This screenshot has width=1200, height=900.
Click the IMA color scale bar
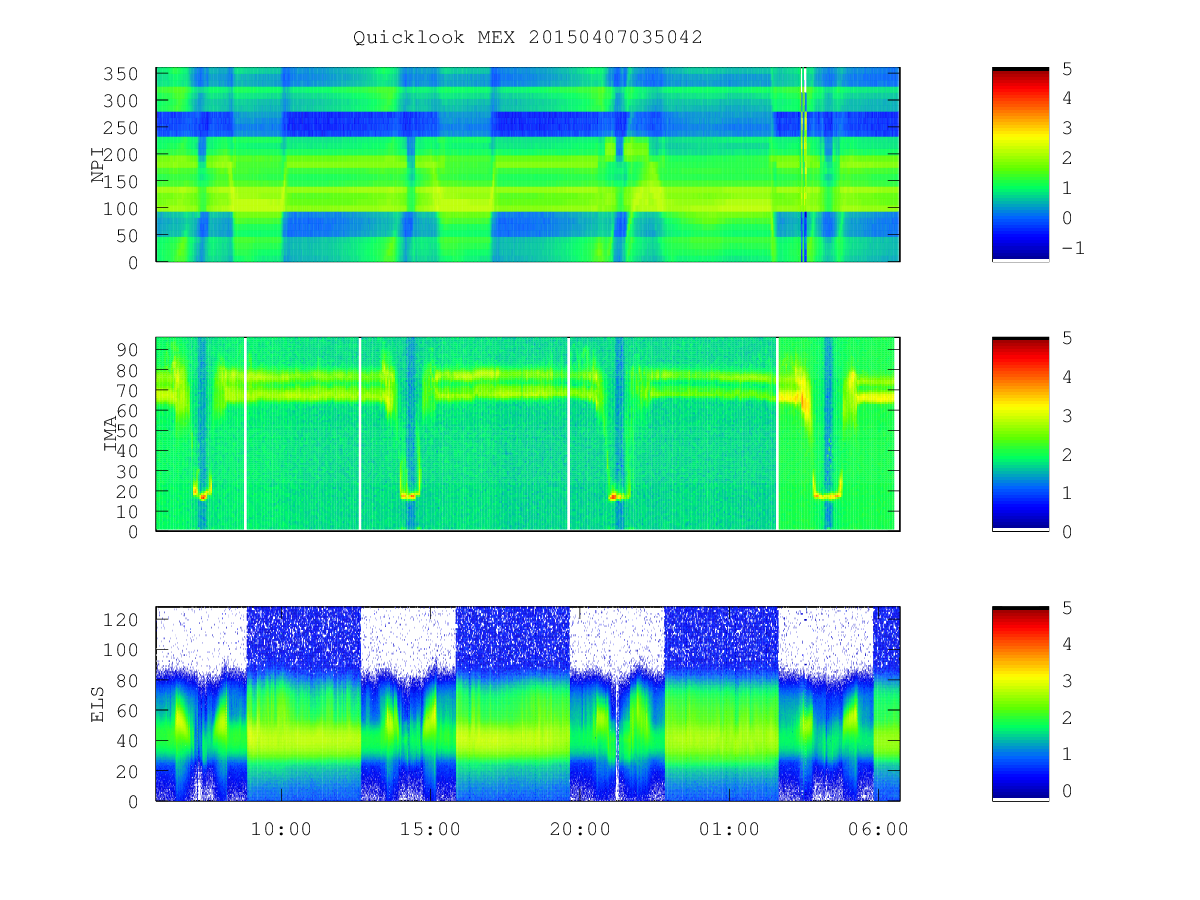[x=1020, y=434]
